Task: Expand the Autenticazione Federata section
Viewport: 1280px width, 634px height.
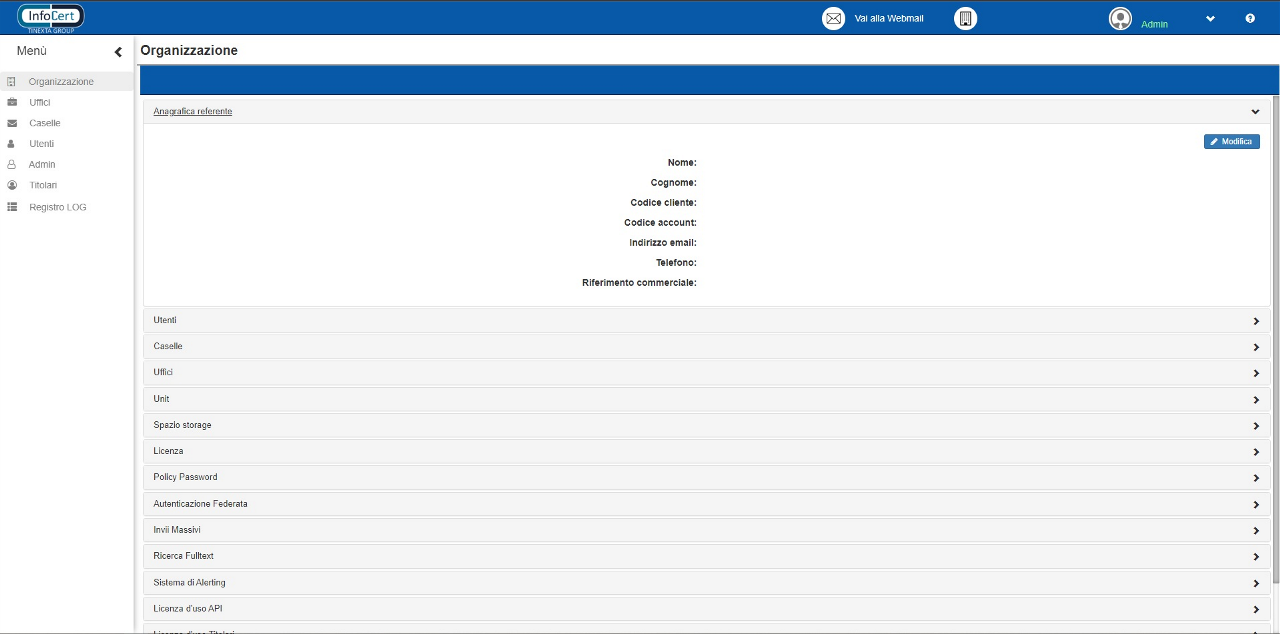Action: [x=1256, y=505]
